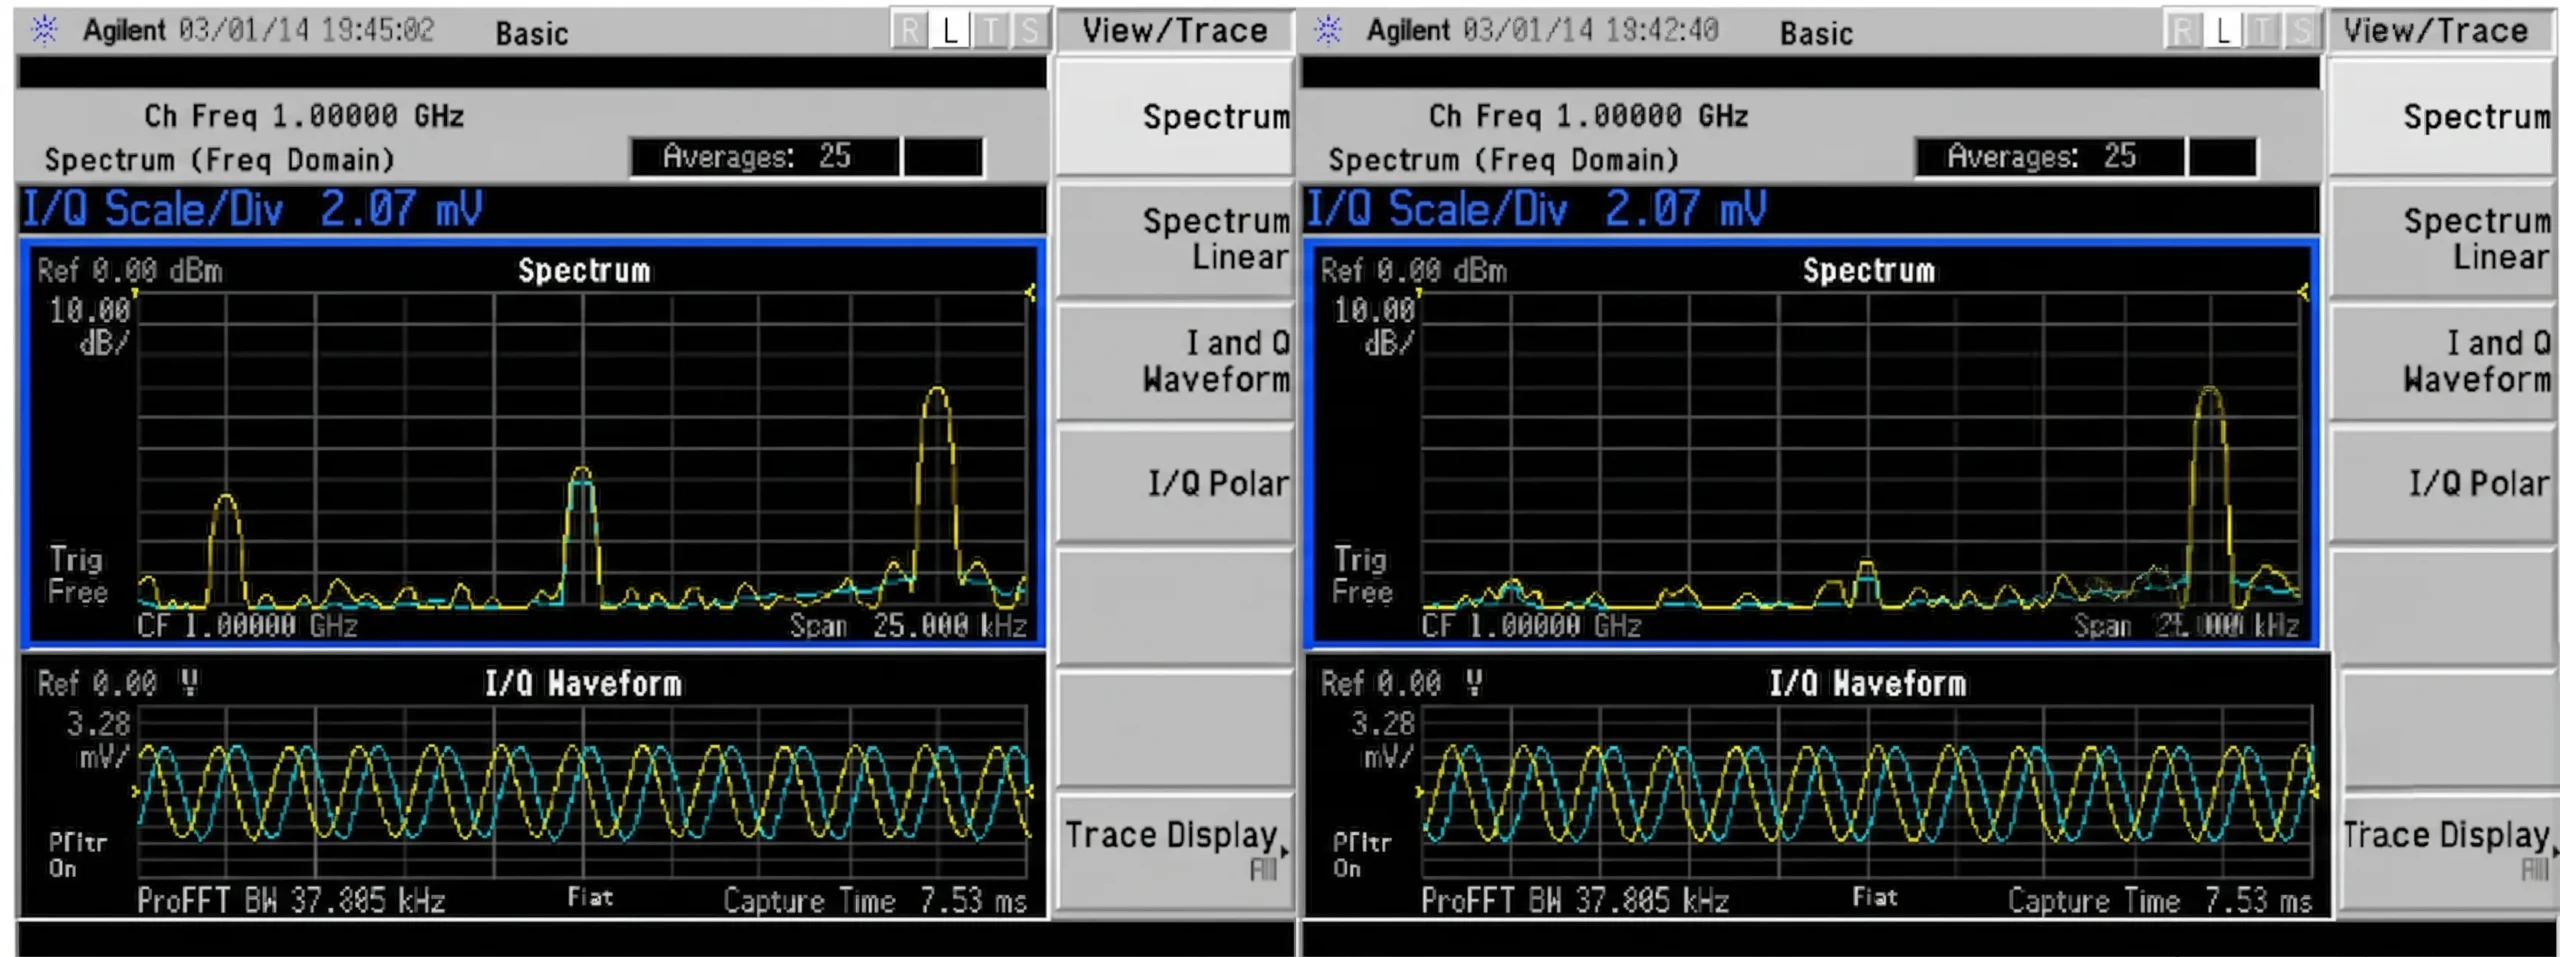Screen dimensions: 2560x957
Task: Click 10.00 dB/ scale on left spectrum
Action: point(91,326)
